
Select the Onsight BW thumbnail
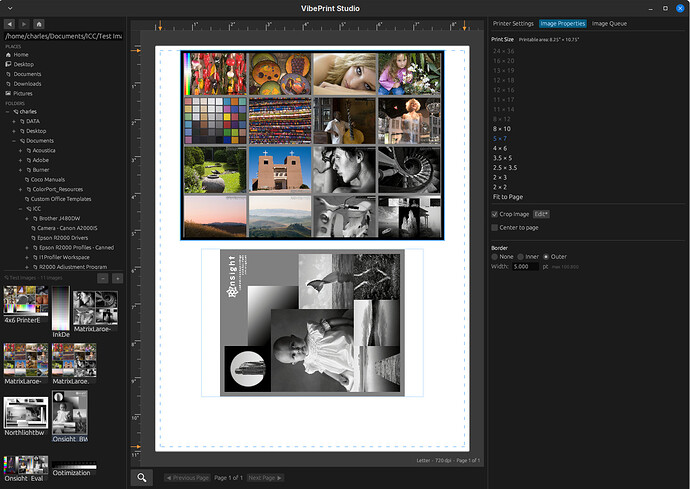pyautogui.click(x=70, y=416)
